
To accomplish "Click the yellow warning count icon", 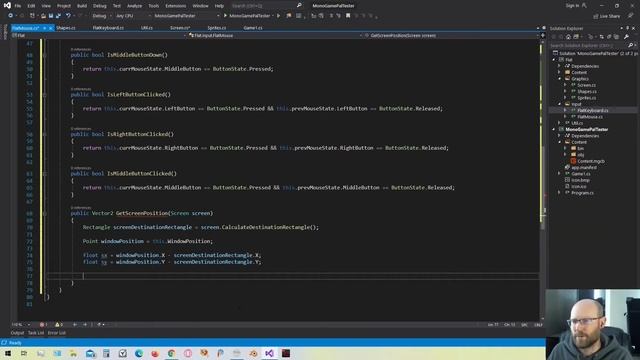I will [x=57, y=324].
